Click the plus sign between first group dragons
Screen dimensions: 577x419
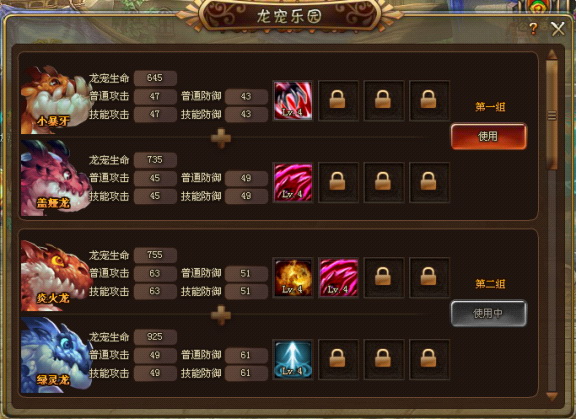[221, 138]
